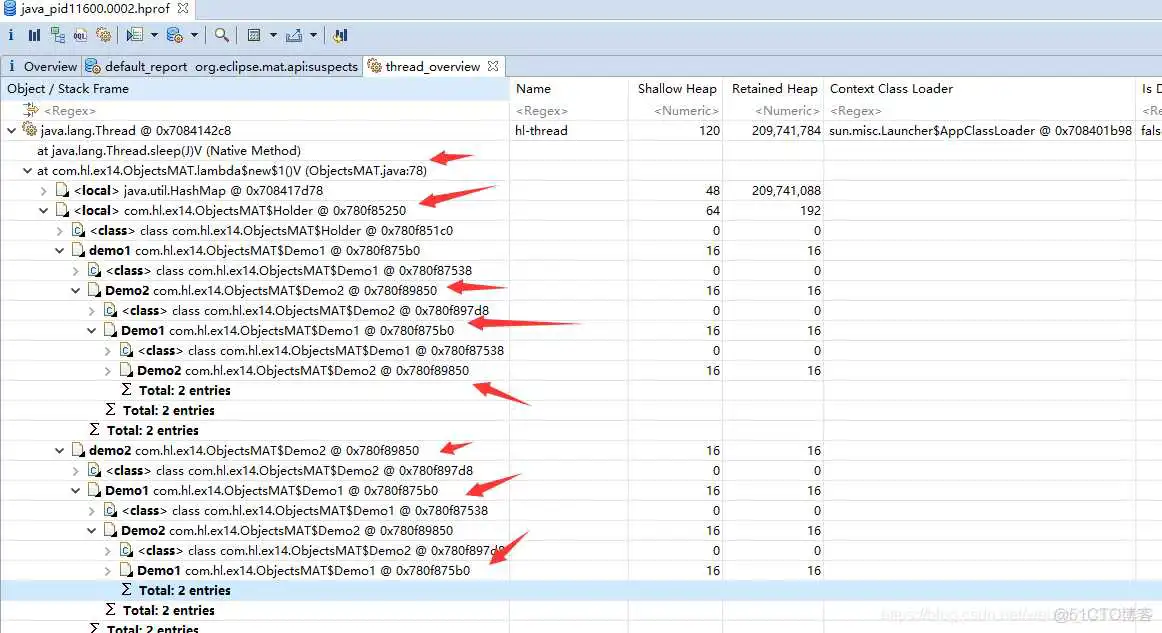Image resolution: width=1162 pixels, height=633 pixels.
Task: Click the Thread Overview gear icon in toolbar
Action: 103,35
